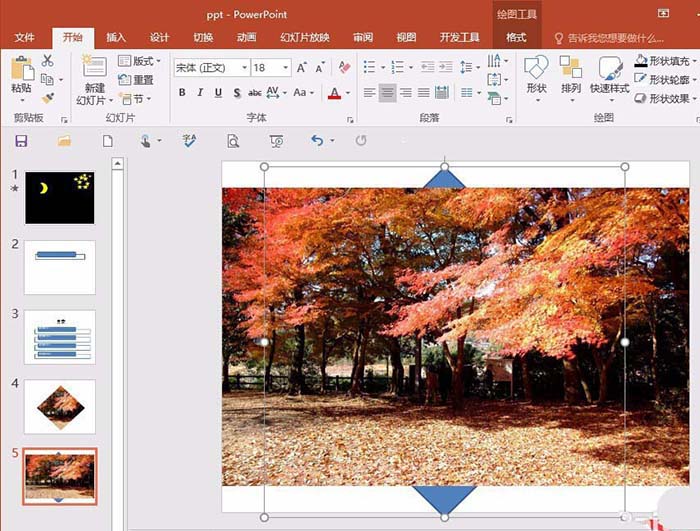Open the font name dropdown 宋体 (正文)
The image size is (700, 531).
coord(211,68)
